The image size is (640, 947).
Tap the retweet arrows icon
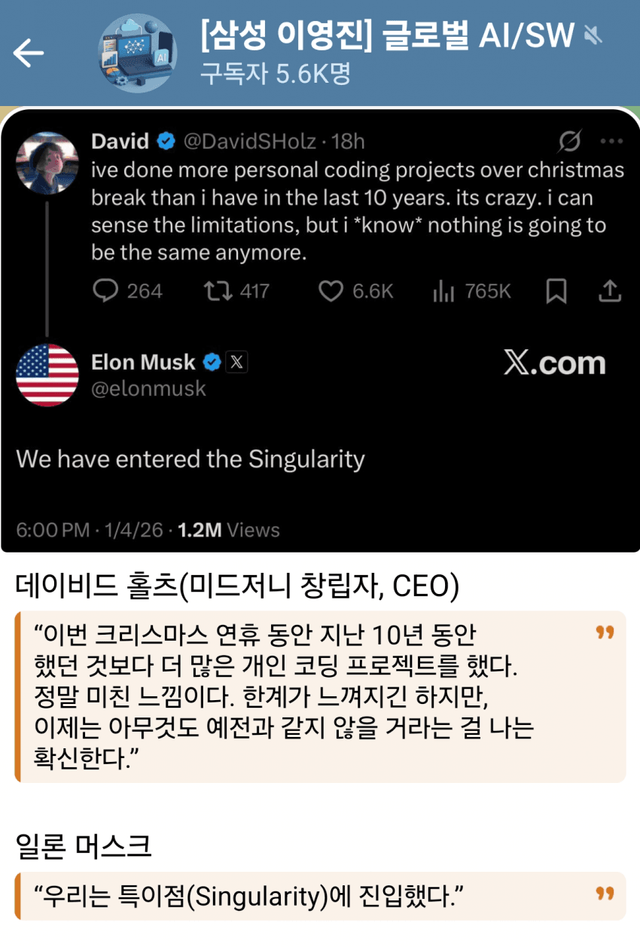tap(217, 291)
